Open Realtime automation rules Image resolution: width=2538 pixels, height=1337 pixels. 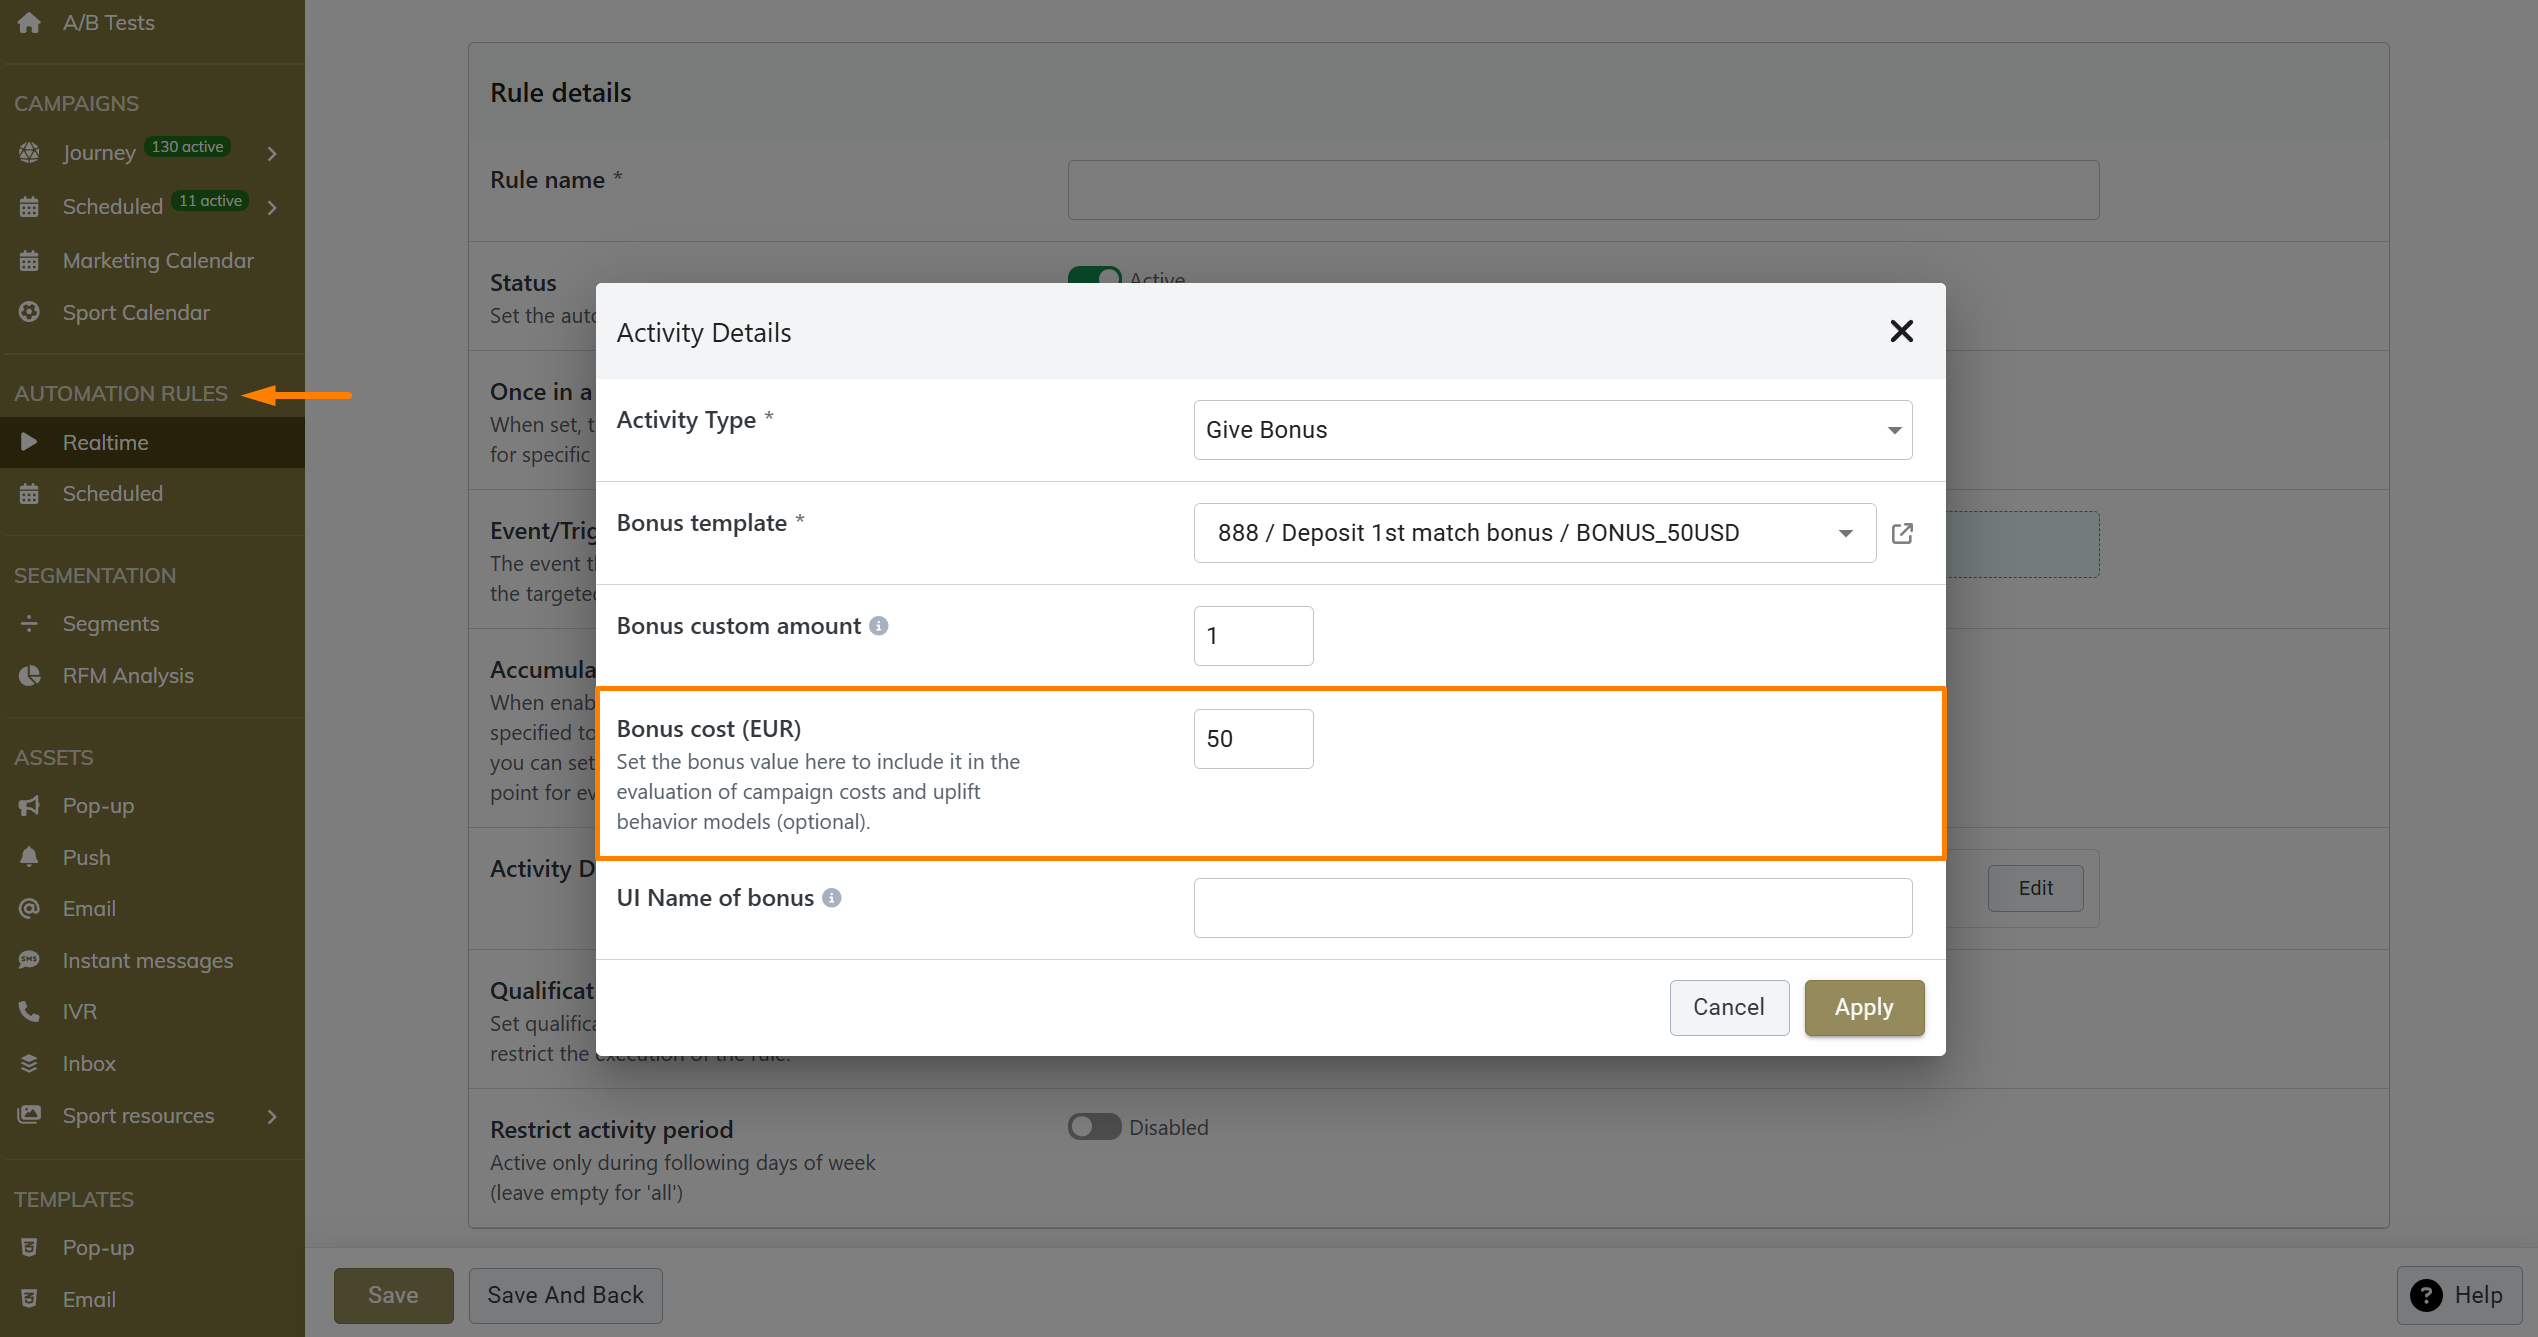[105, 442]
